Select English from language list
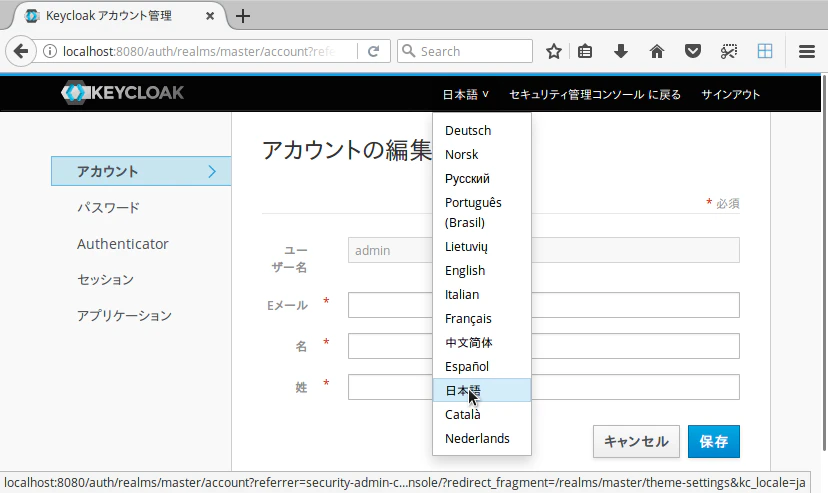This screenshot has height=493, width=828. [x=482, y=271]
